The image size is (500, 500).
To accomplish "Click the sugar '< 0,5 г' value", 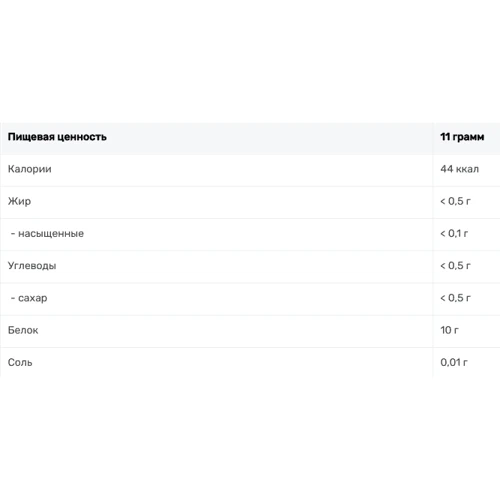I will pos(455,298).
